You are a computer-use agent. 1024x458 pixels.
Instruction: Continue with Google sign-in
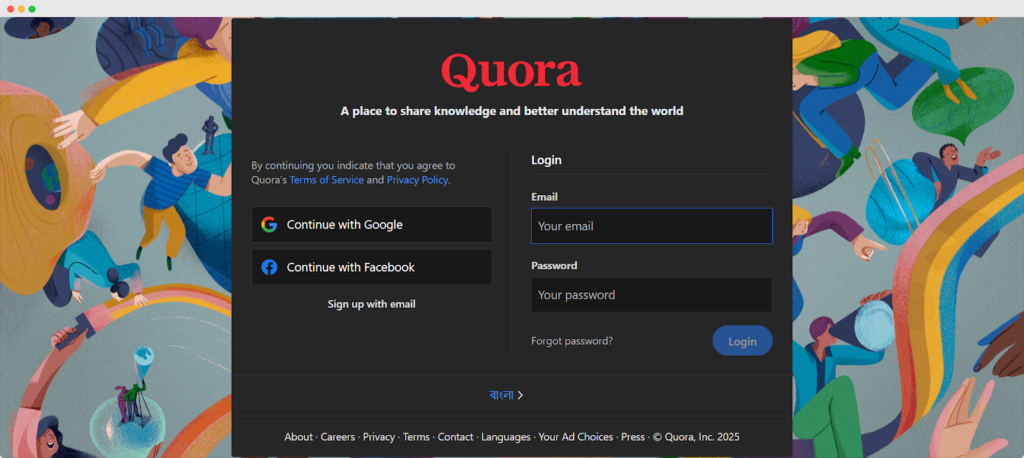coord(371,225)
